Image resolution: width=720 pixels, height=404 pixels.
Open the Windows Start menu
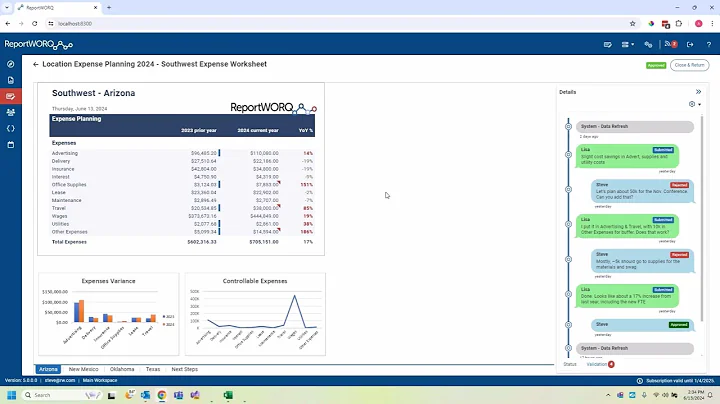(x=12, y=395)
